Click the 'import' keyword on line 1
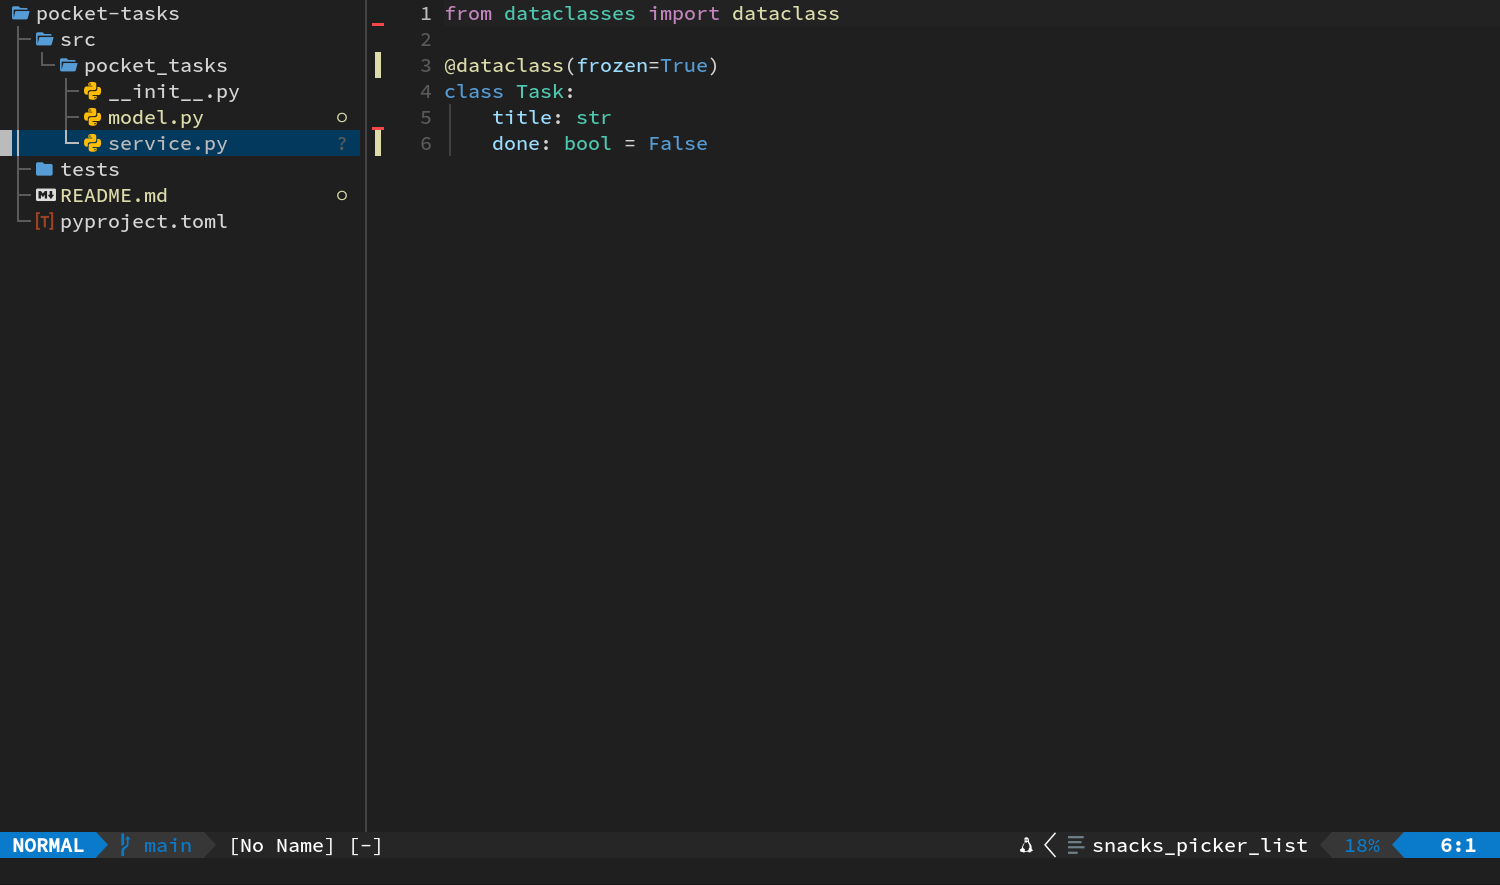 point(684,14)
